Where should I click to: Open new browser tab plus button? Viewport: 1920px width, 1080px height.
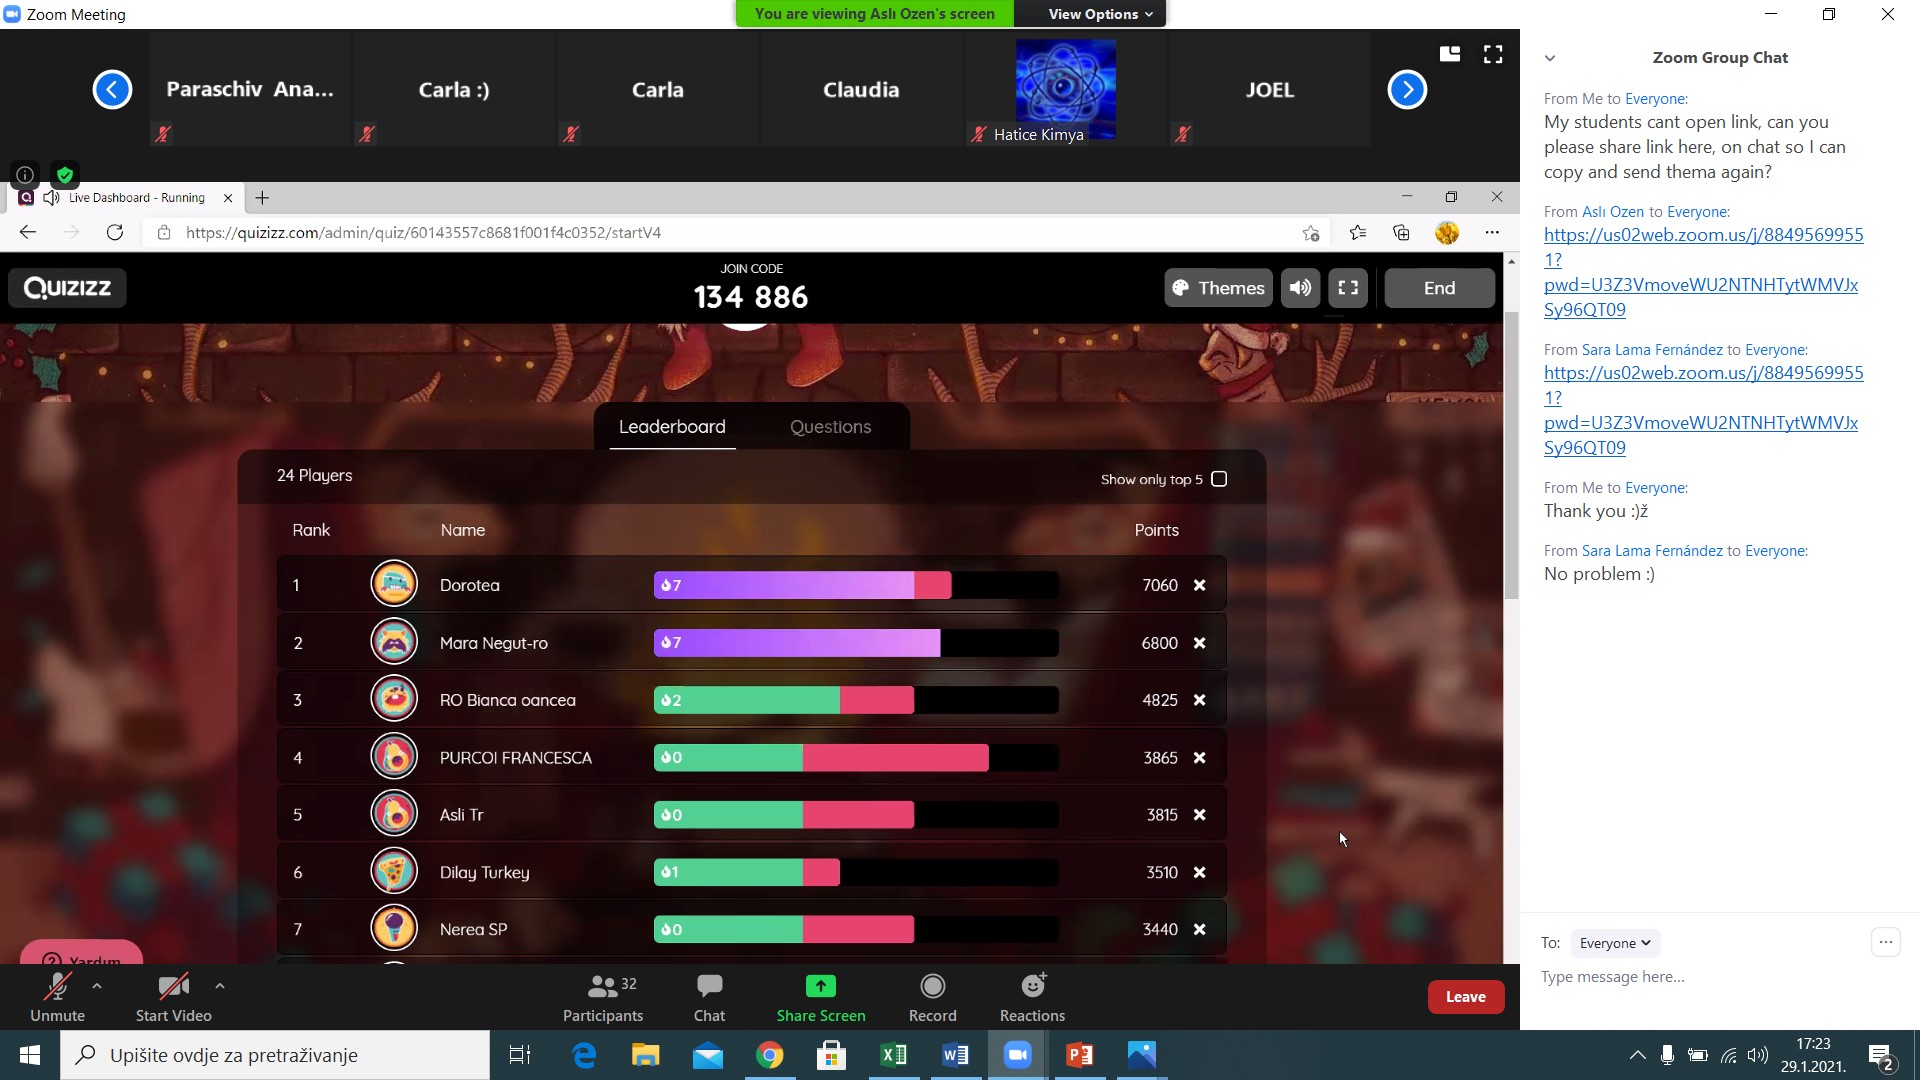coord(262,198)
